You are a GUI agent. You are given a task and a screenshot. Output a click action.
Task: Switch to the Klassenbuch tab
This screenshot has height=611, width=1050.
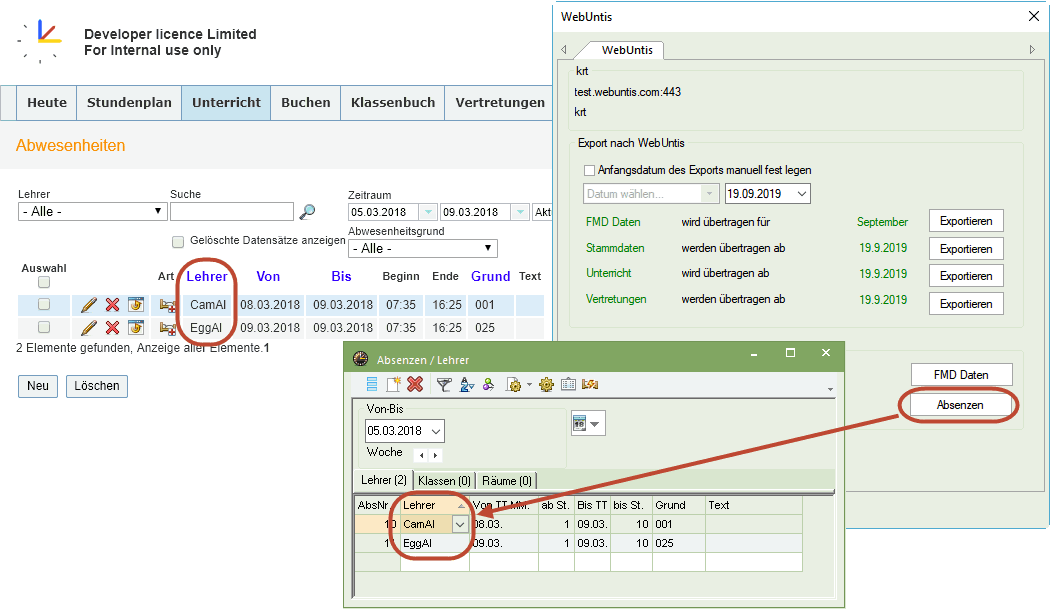[x=393, y=103]
